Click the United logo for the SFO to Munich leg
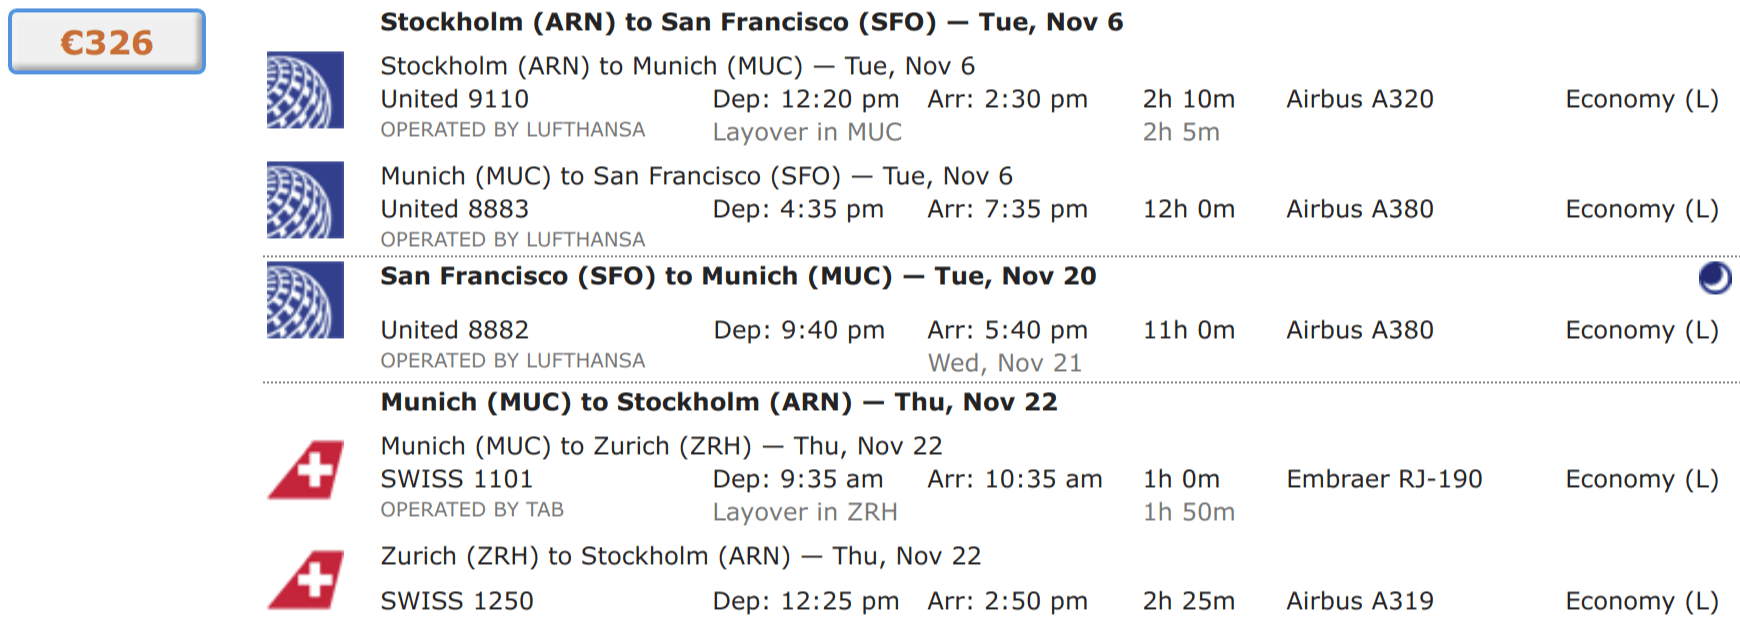Image resolution: width=1740 pixels, height=624 pixels. (x=303, y=300)
